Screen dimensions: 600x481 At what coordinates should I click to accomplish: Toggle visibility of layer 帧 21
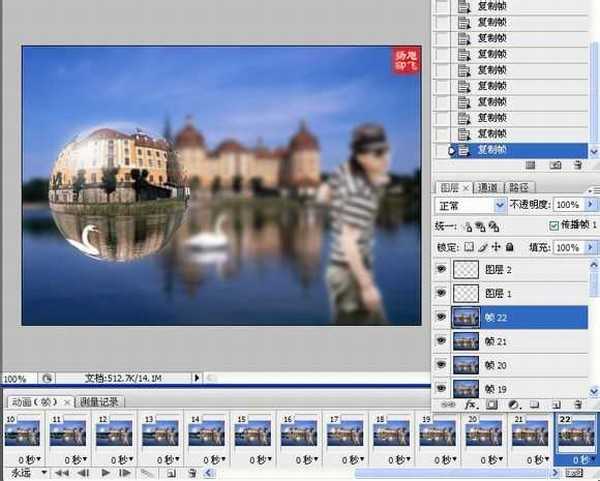click(442, 342)
